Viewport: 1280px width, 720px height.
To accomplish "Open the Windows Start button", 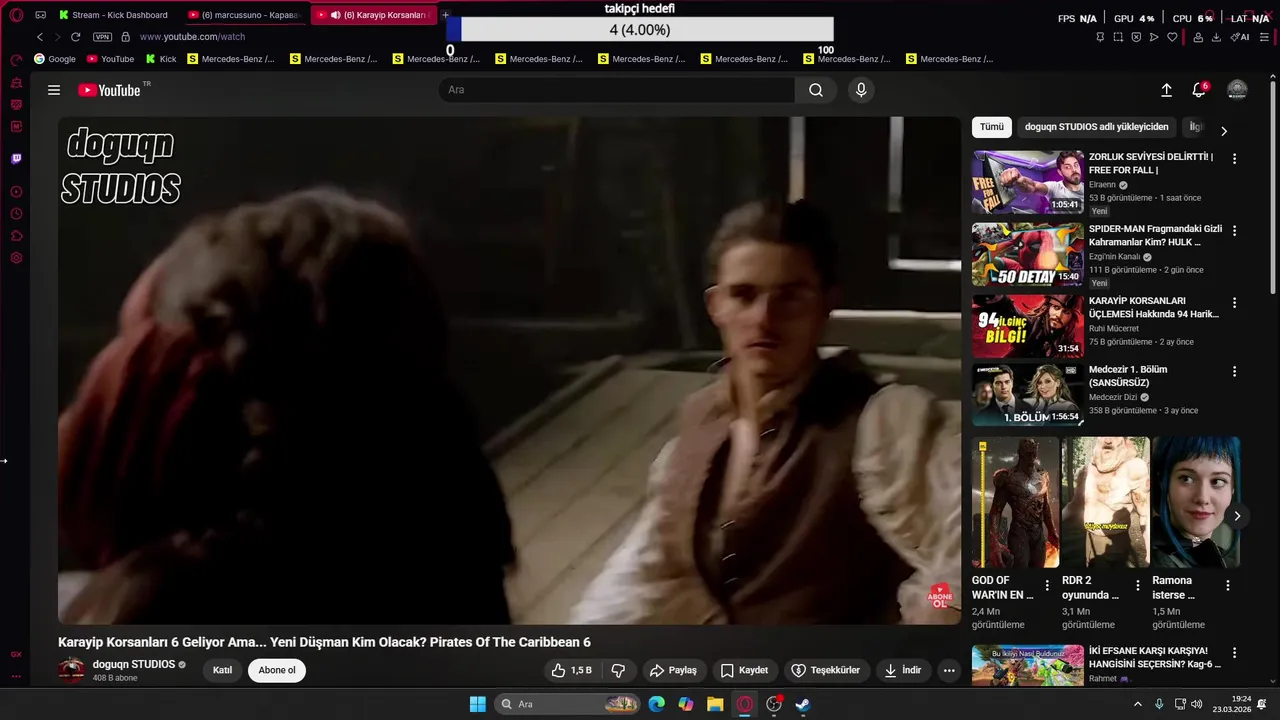I will coord(478,704).
